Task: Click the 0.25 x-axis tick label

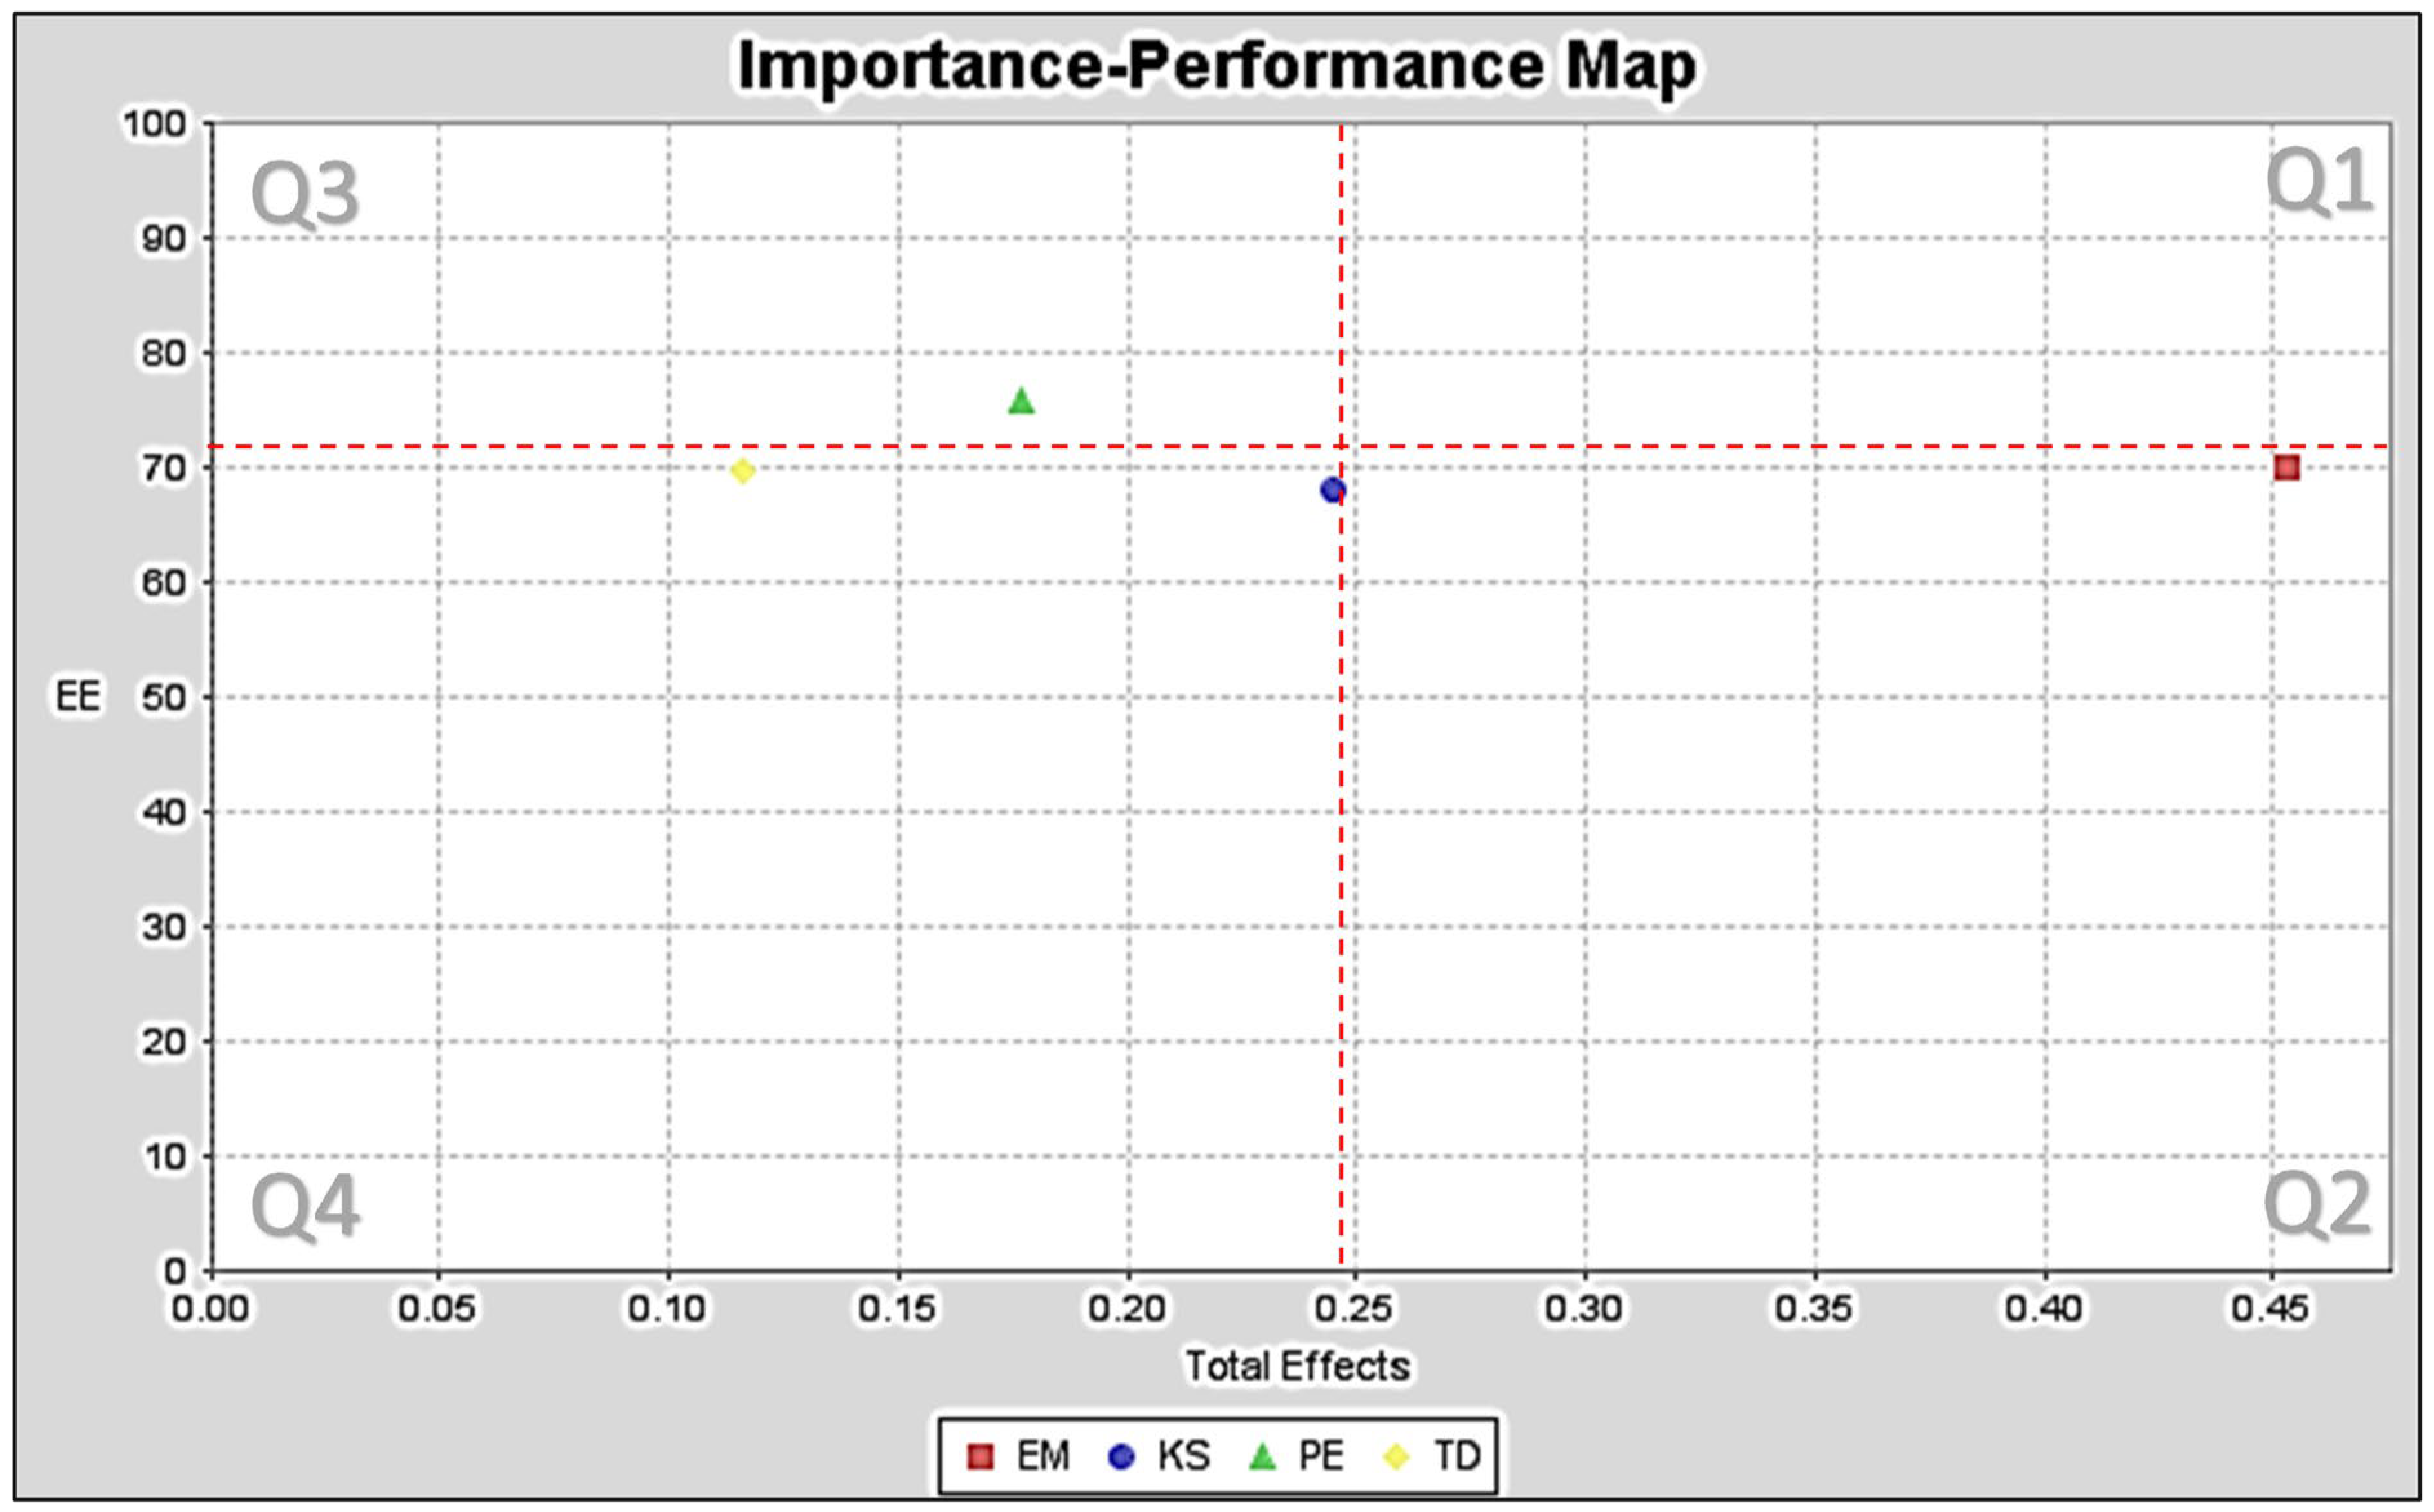Action: pos(1355,1309)
